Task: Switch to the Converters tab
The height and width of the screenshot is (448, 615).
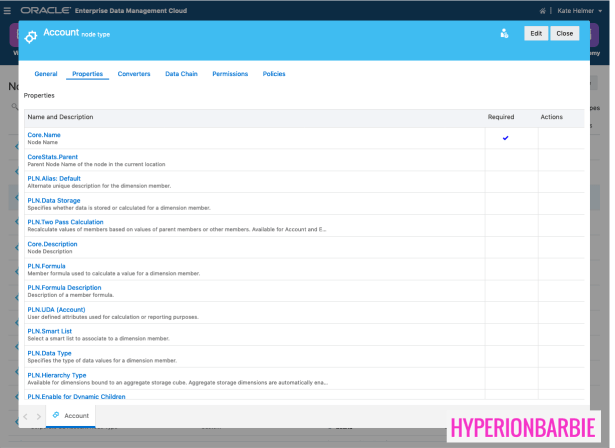Action: (x=134, y=74)
